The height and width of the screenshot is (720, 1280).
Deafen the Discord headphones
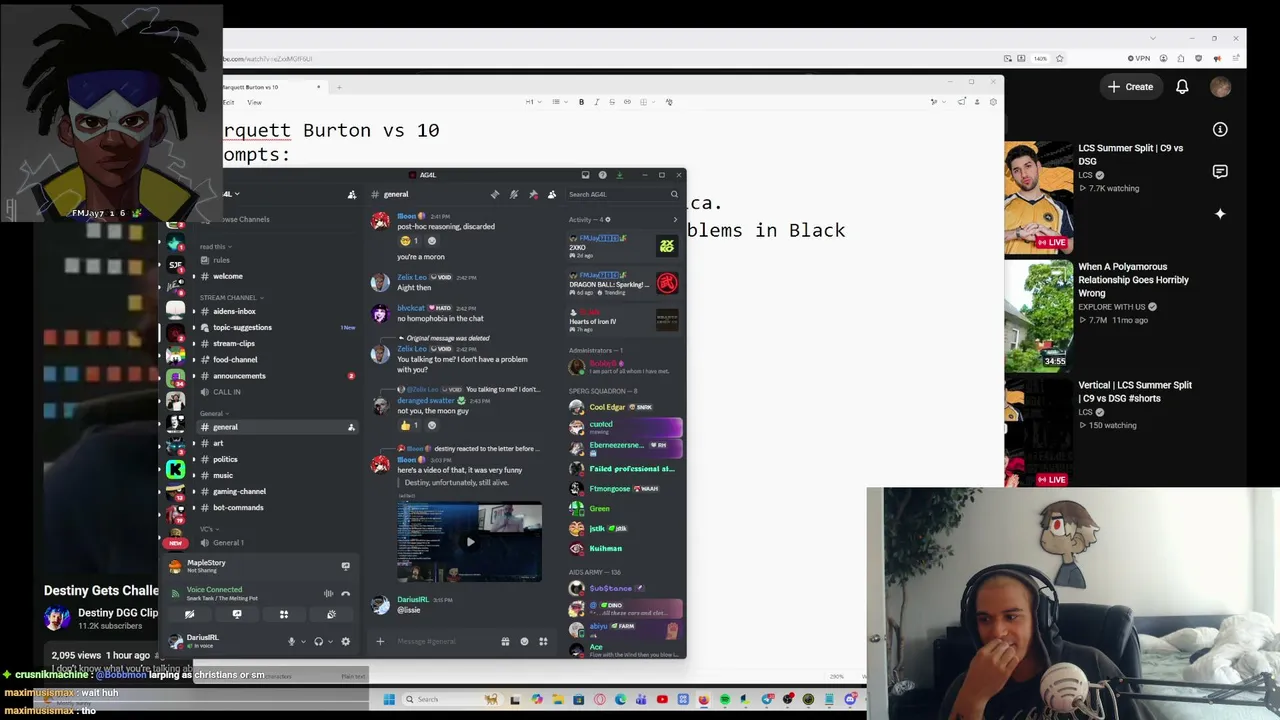tap(318, 641)
